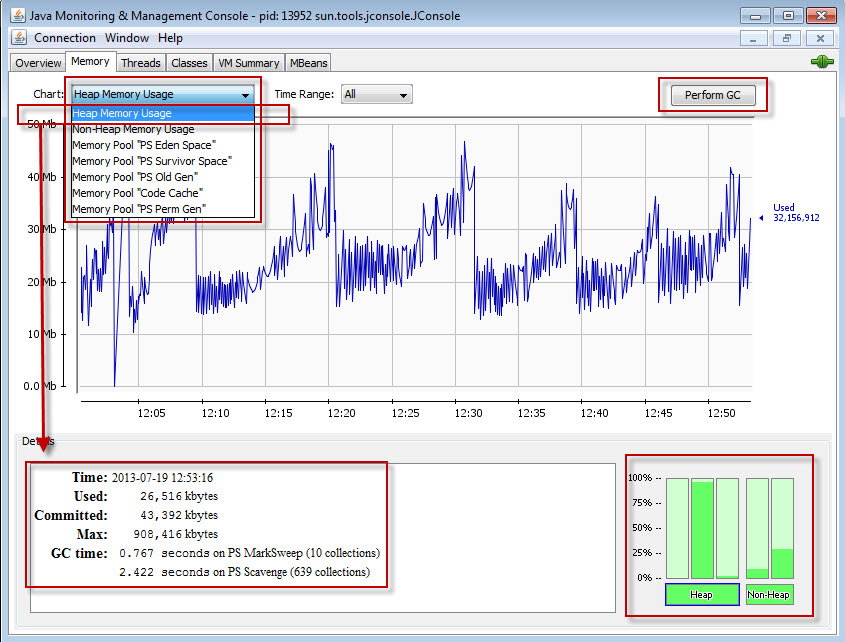
Task: Choose Memory Pool "PS Perm Gen"
Action: pos(162,209)
